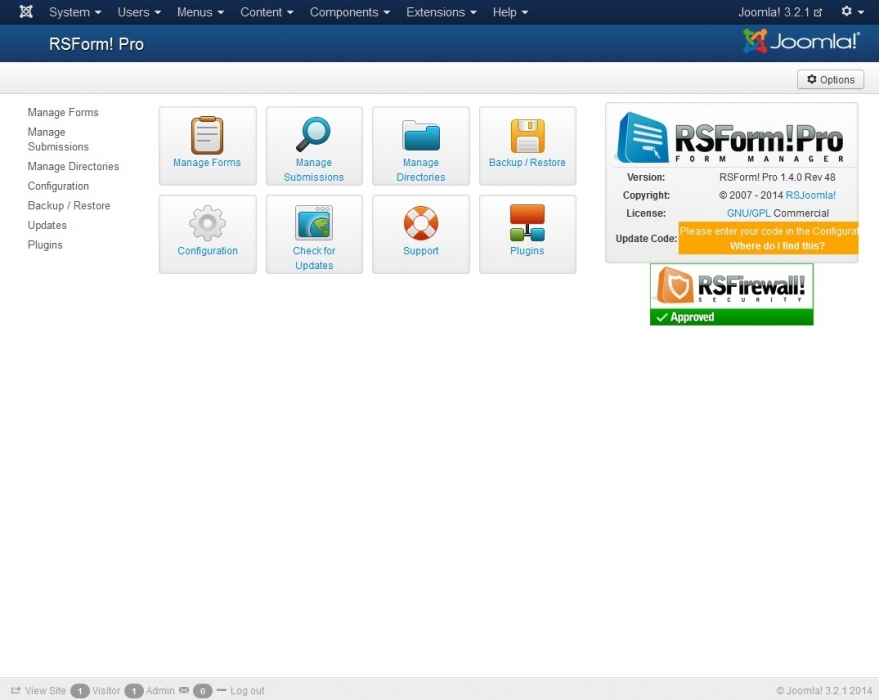The height and width of the screenshot is (700, 879).
Task: Open the GNU/GPL license link
Action: [x=748, y=213]
